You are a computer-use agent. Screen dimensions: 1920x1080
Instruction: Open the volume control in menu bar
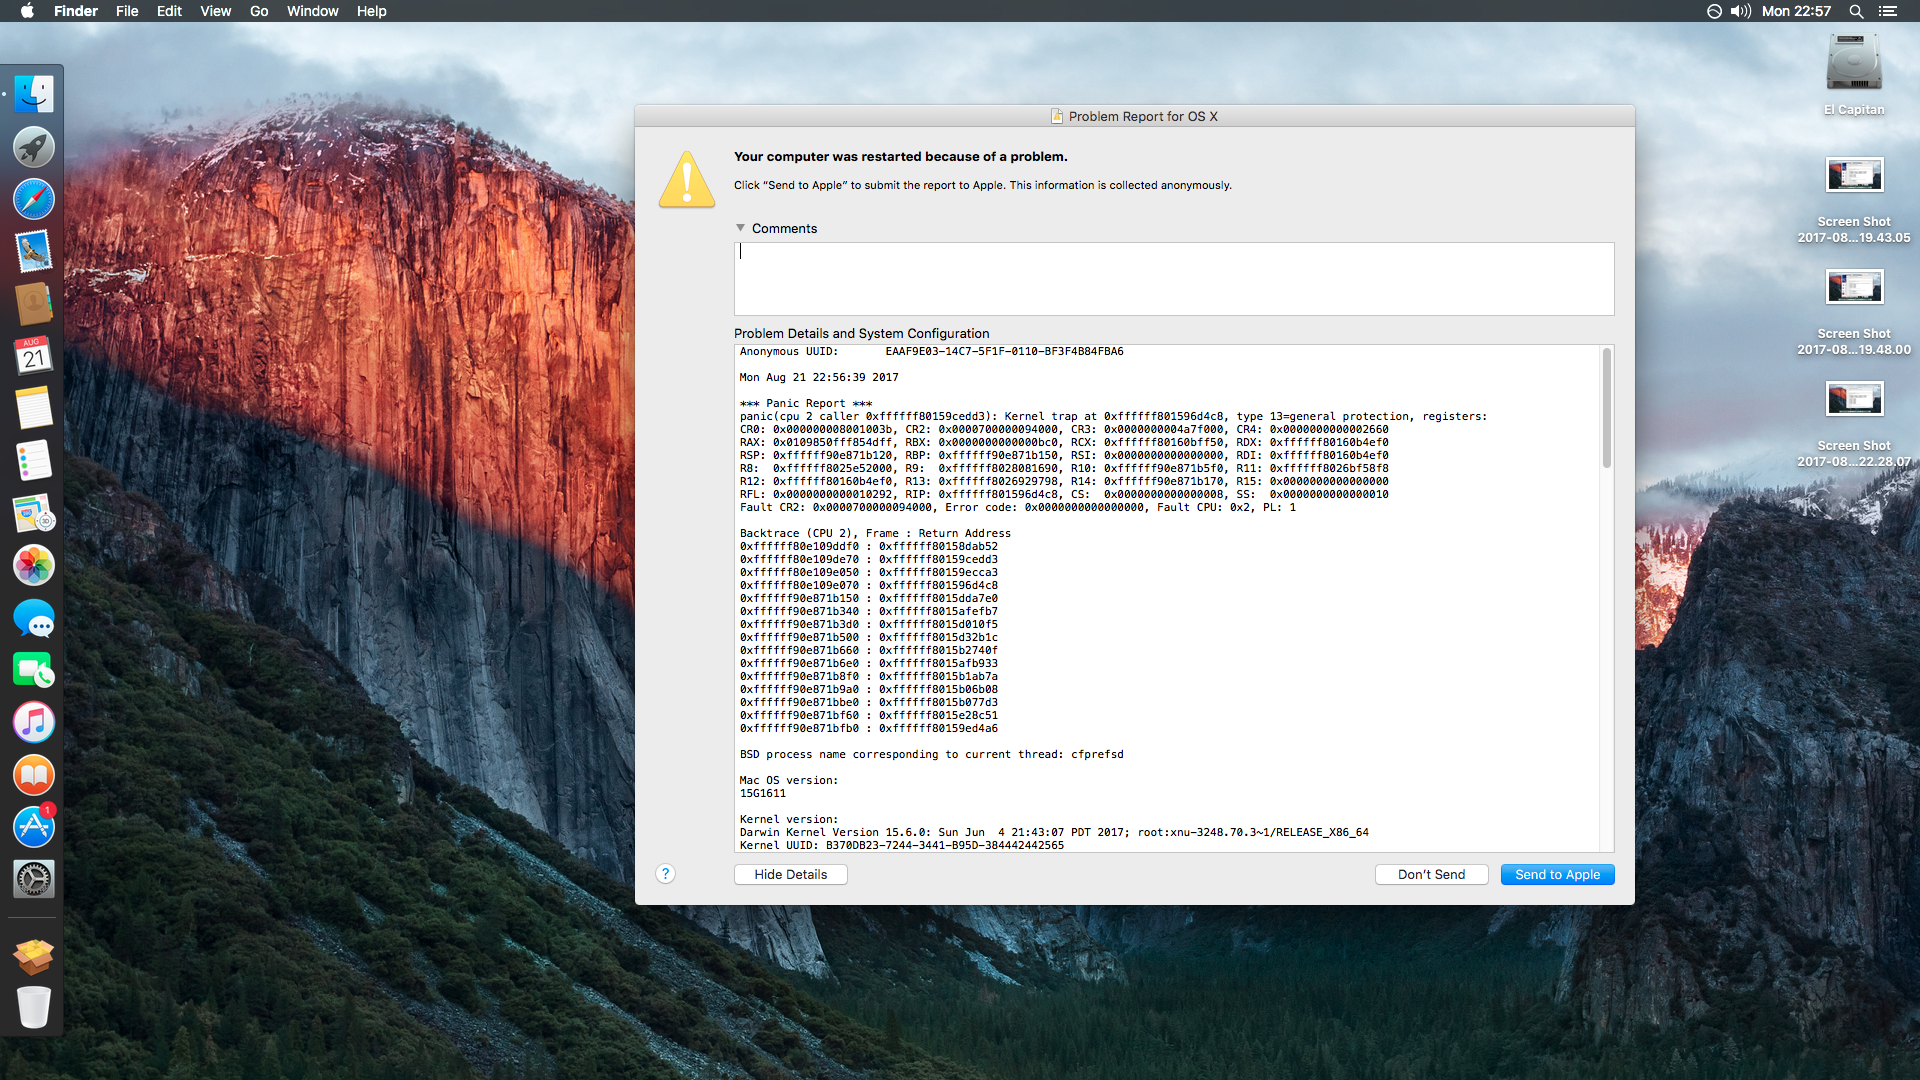1741,11
